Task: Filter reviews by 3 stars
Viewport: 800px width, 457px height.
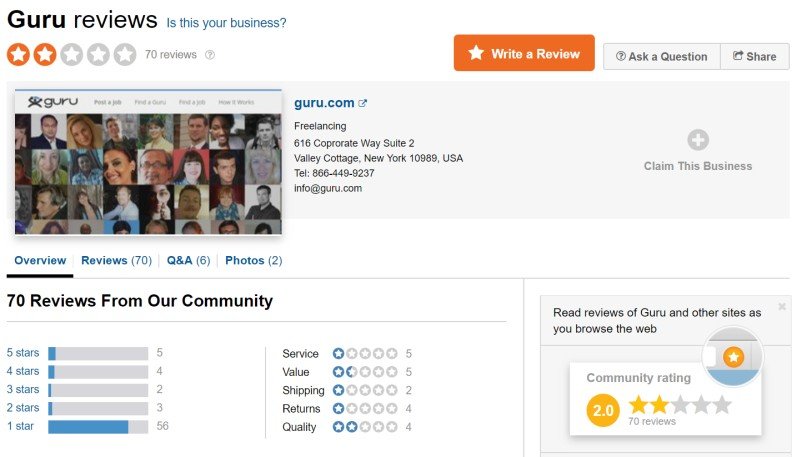Action: 23,389
